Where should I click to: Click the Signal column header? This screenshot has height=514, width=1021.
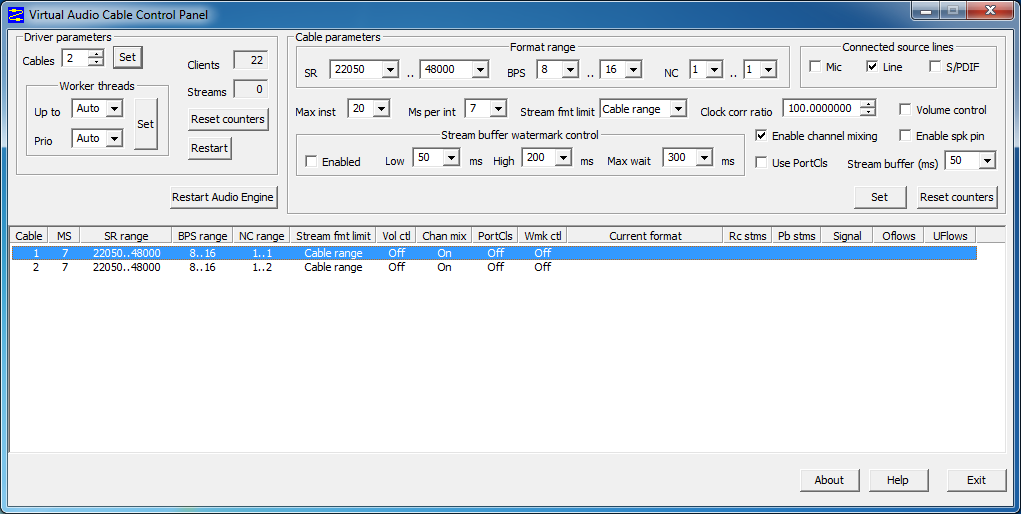847,236
